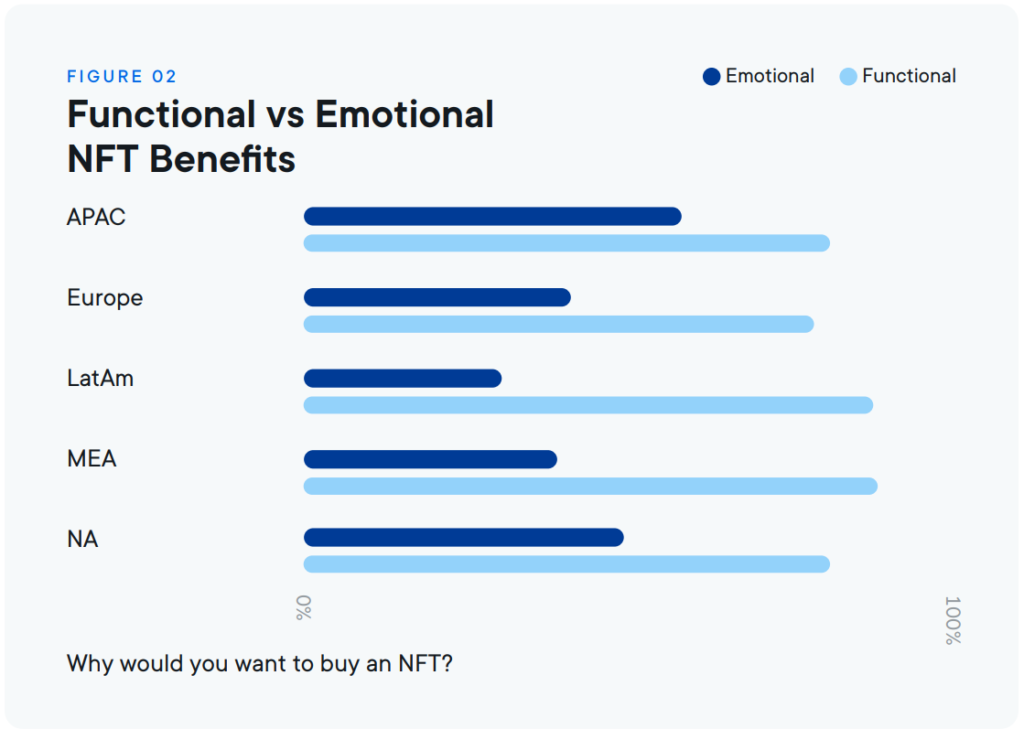The width and height of the screenshot is (1024, 729).
Task: Click the LatAm region label
Action: pos(100,378)
